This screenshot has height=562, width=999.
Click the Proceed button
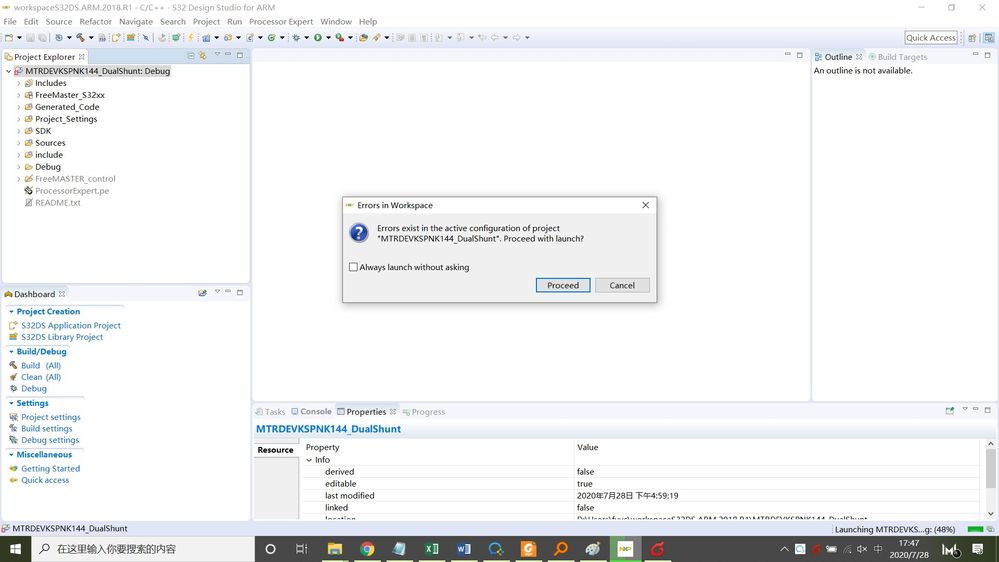coord(563,285)
